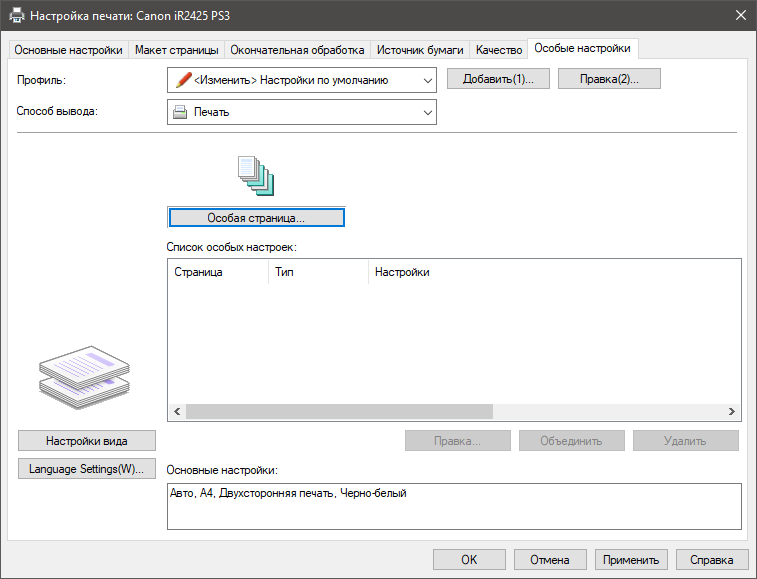Click the Применить button
The image size is (757, 579).
click(631, 560)
